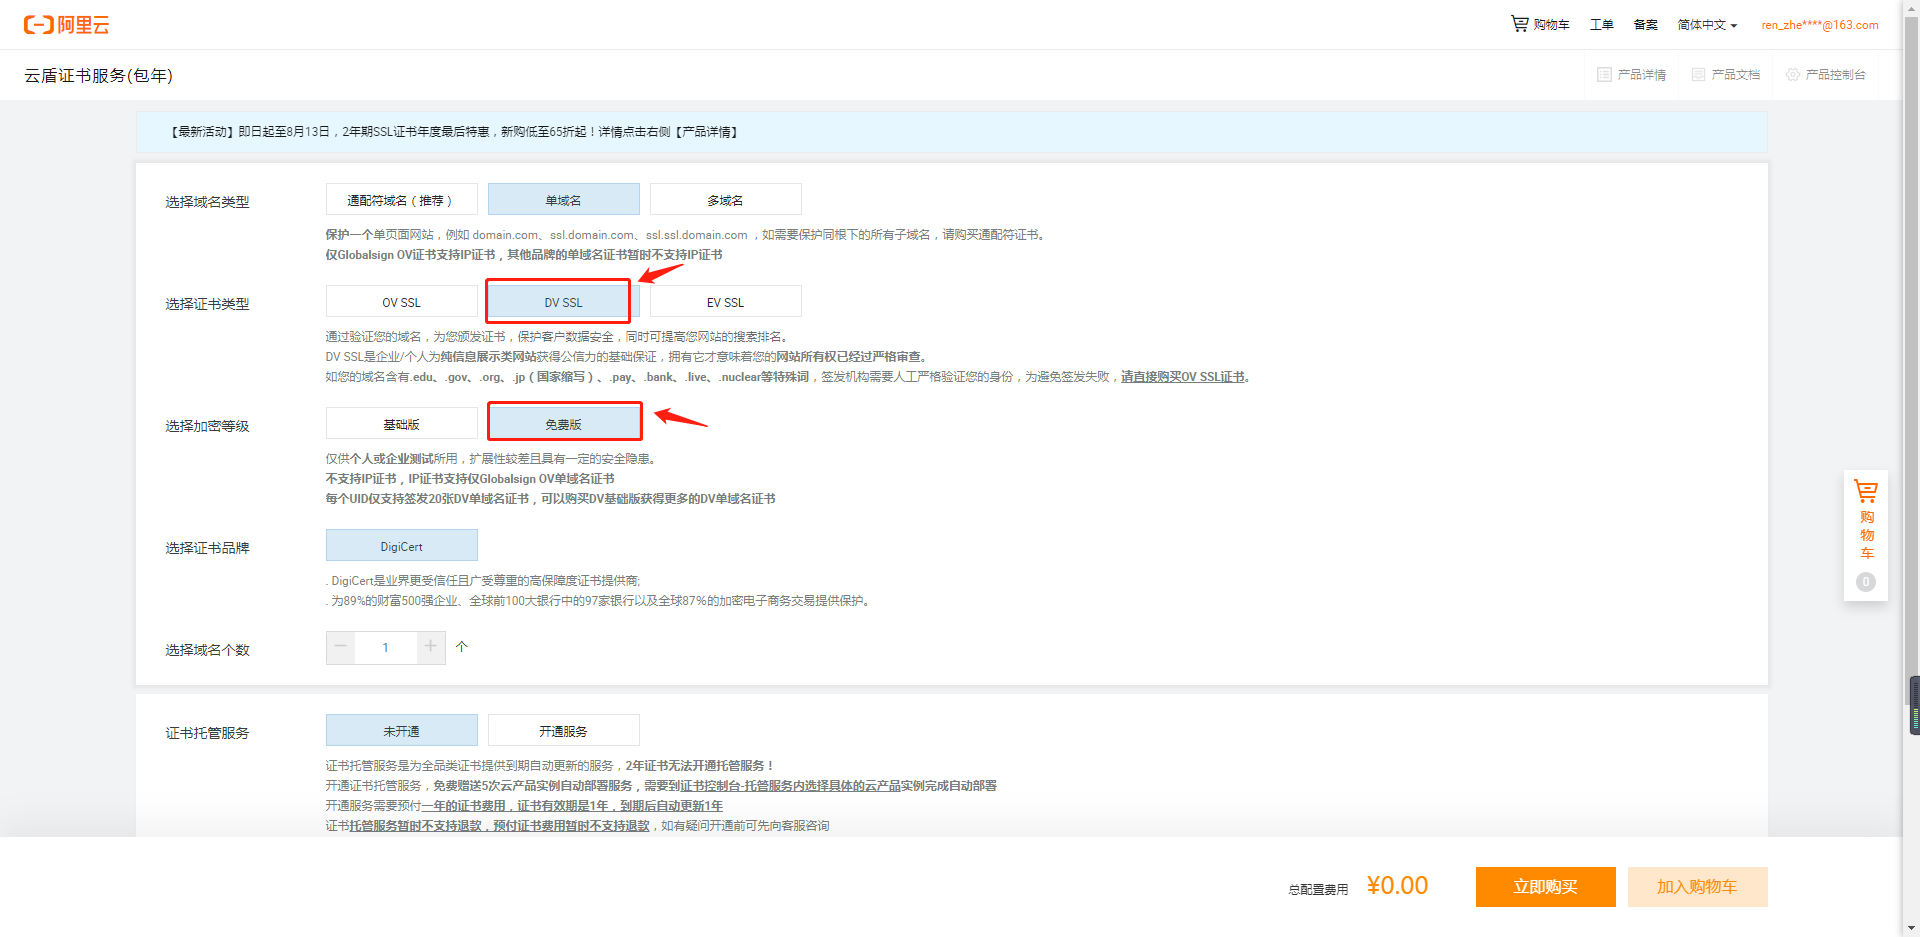
Task: Select 通配符域名 wildcard domain type
Action: click(x=401, y=200)
